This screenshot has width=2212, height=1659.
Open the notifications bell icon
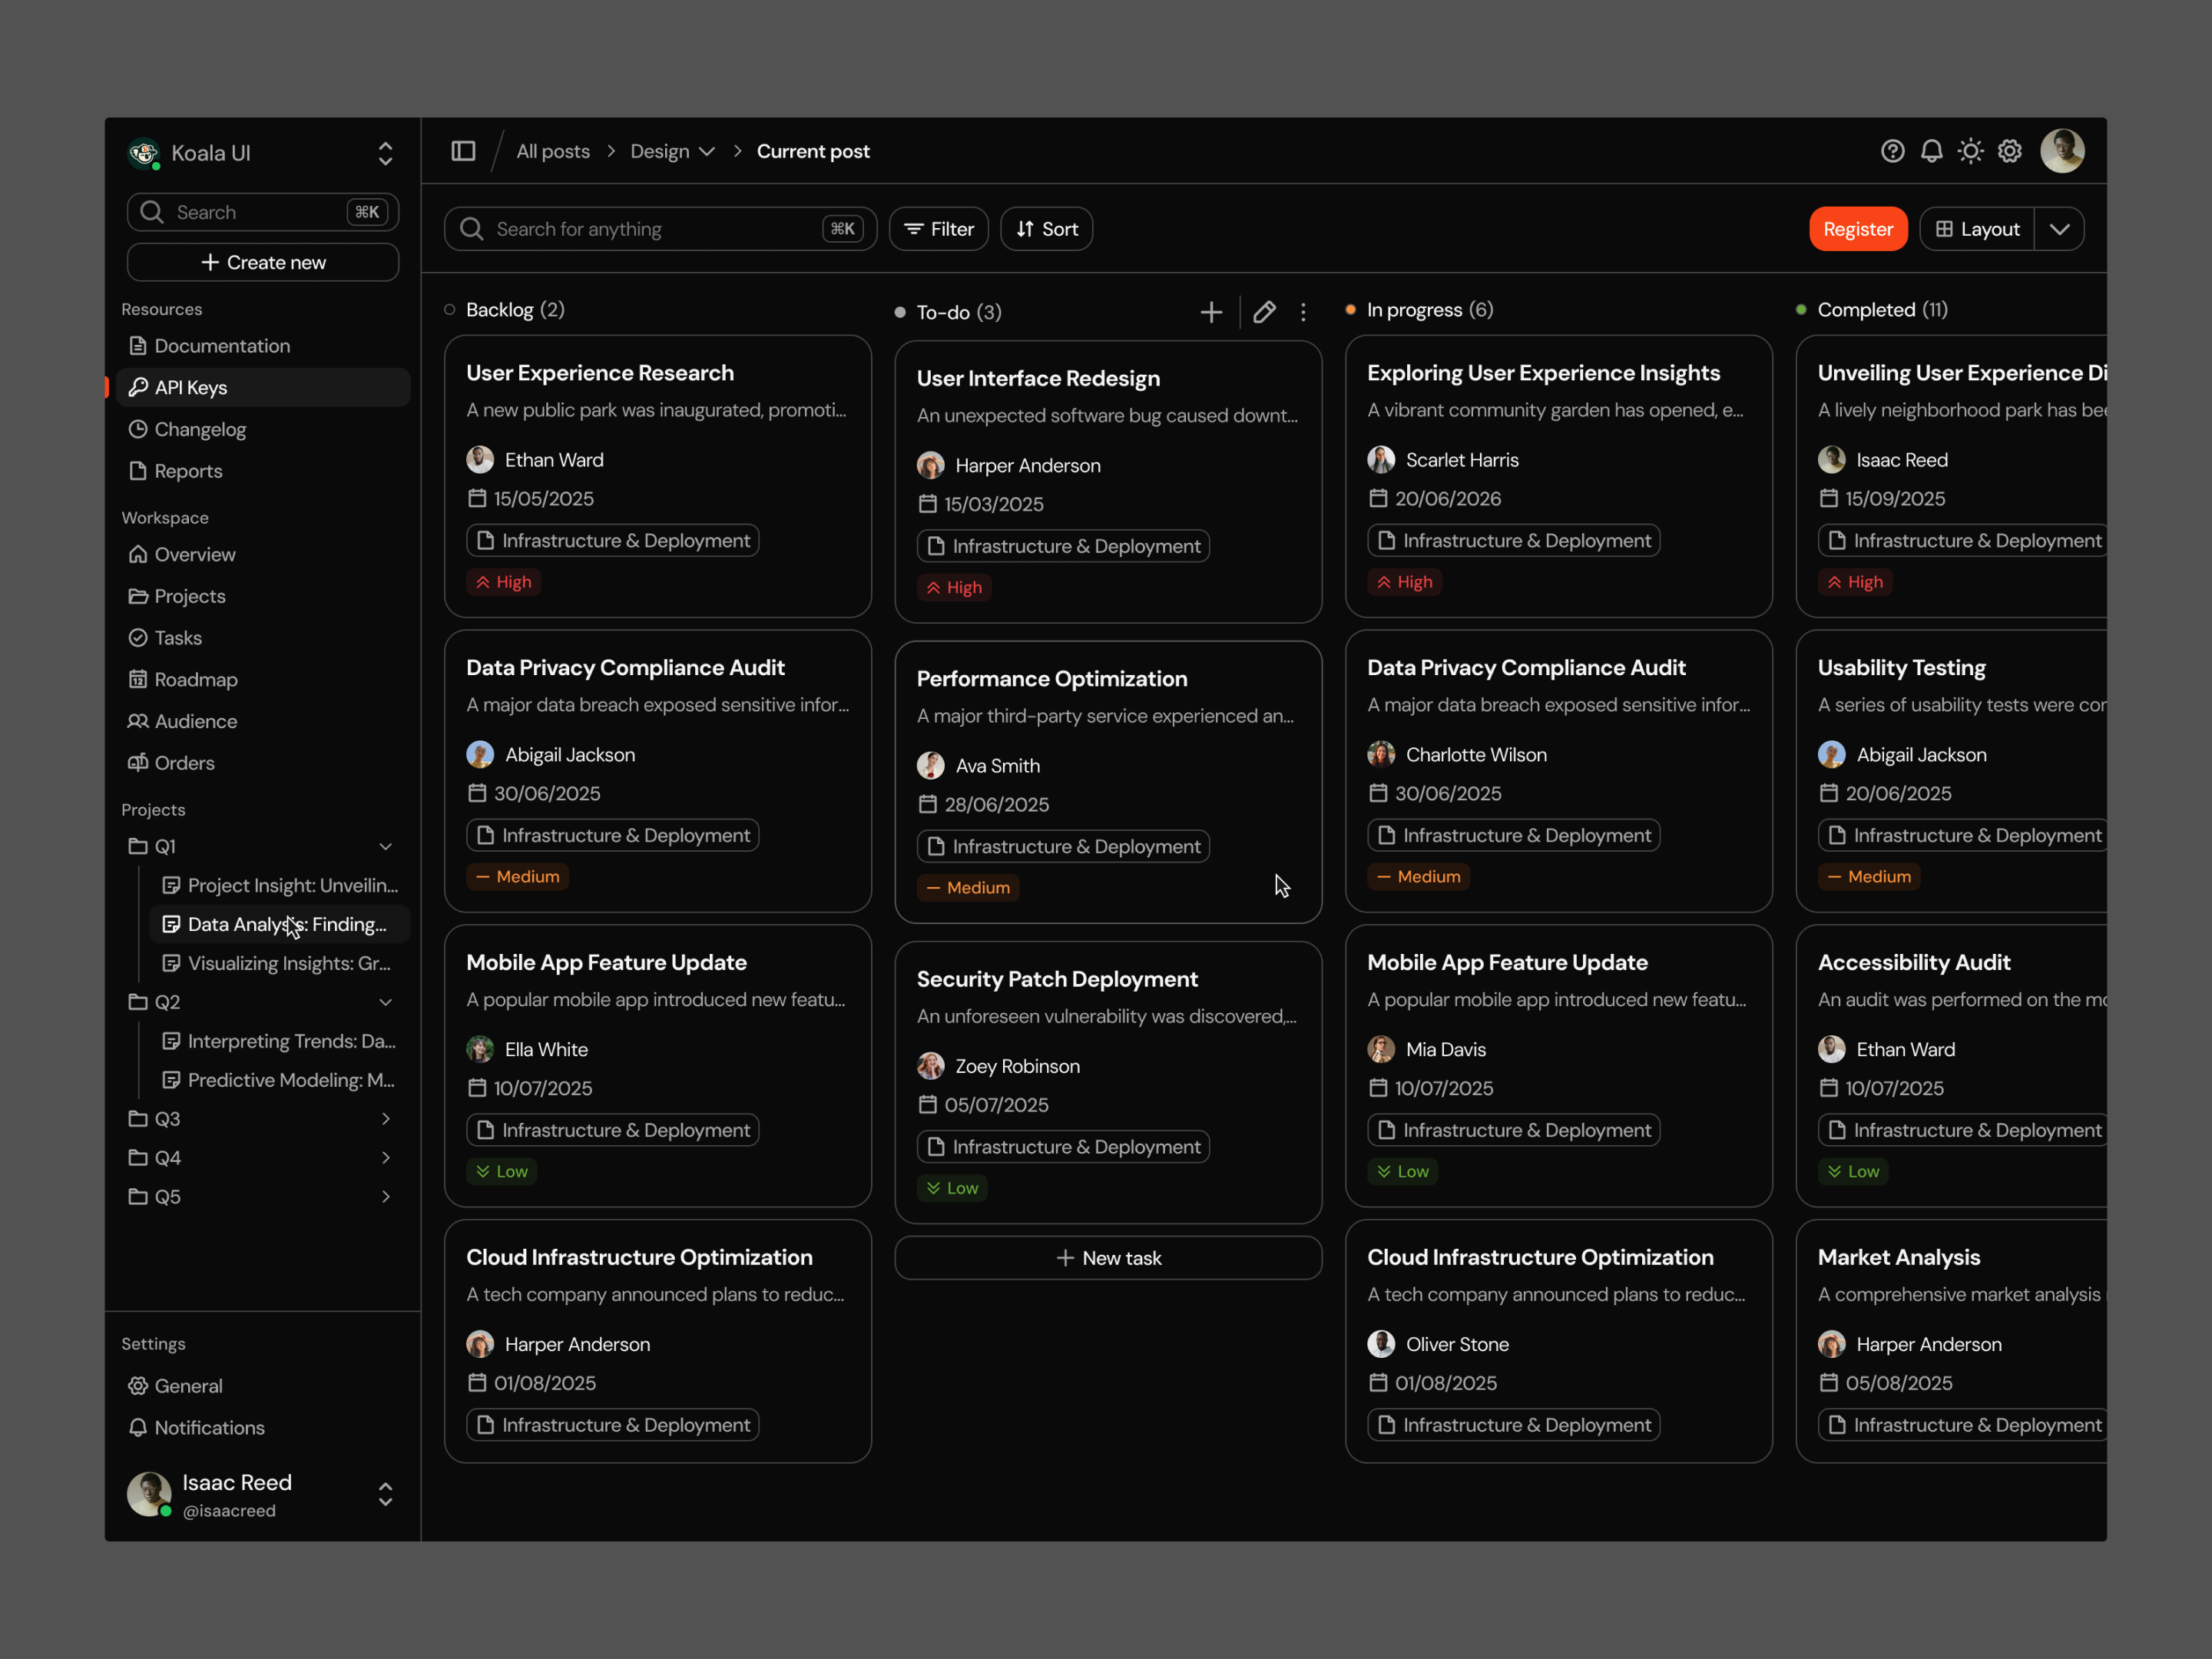(1931, 151)
